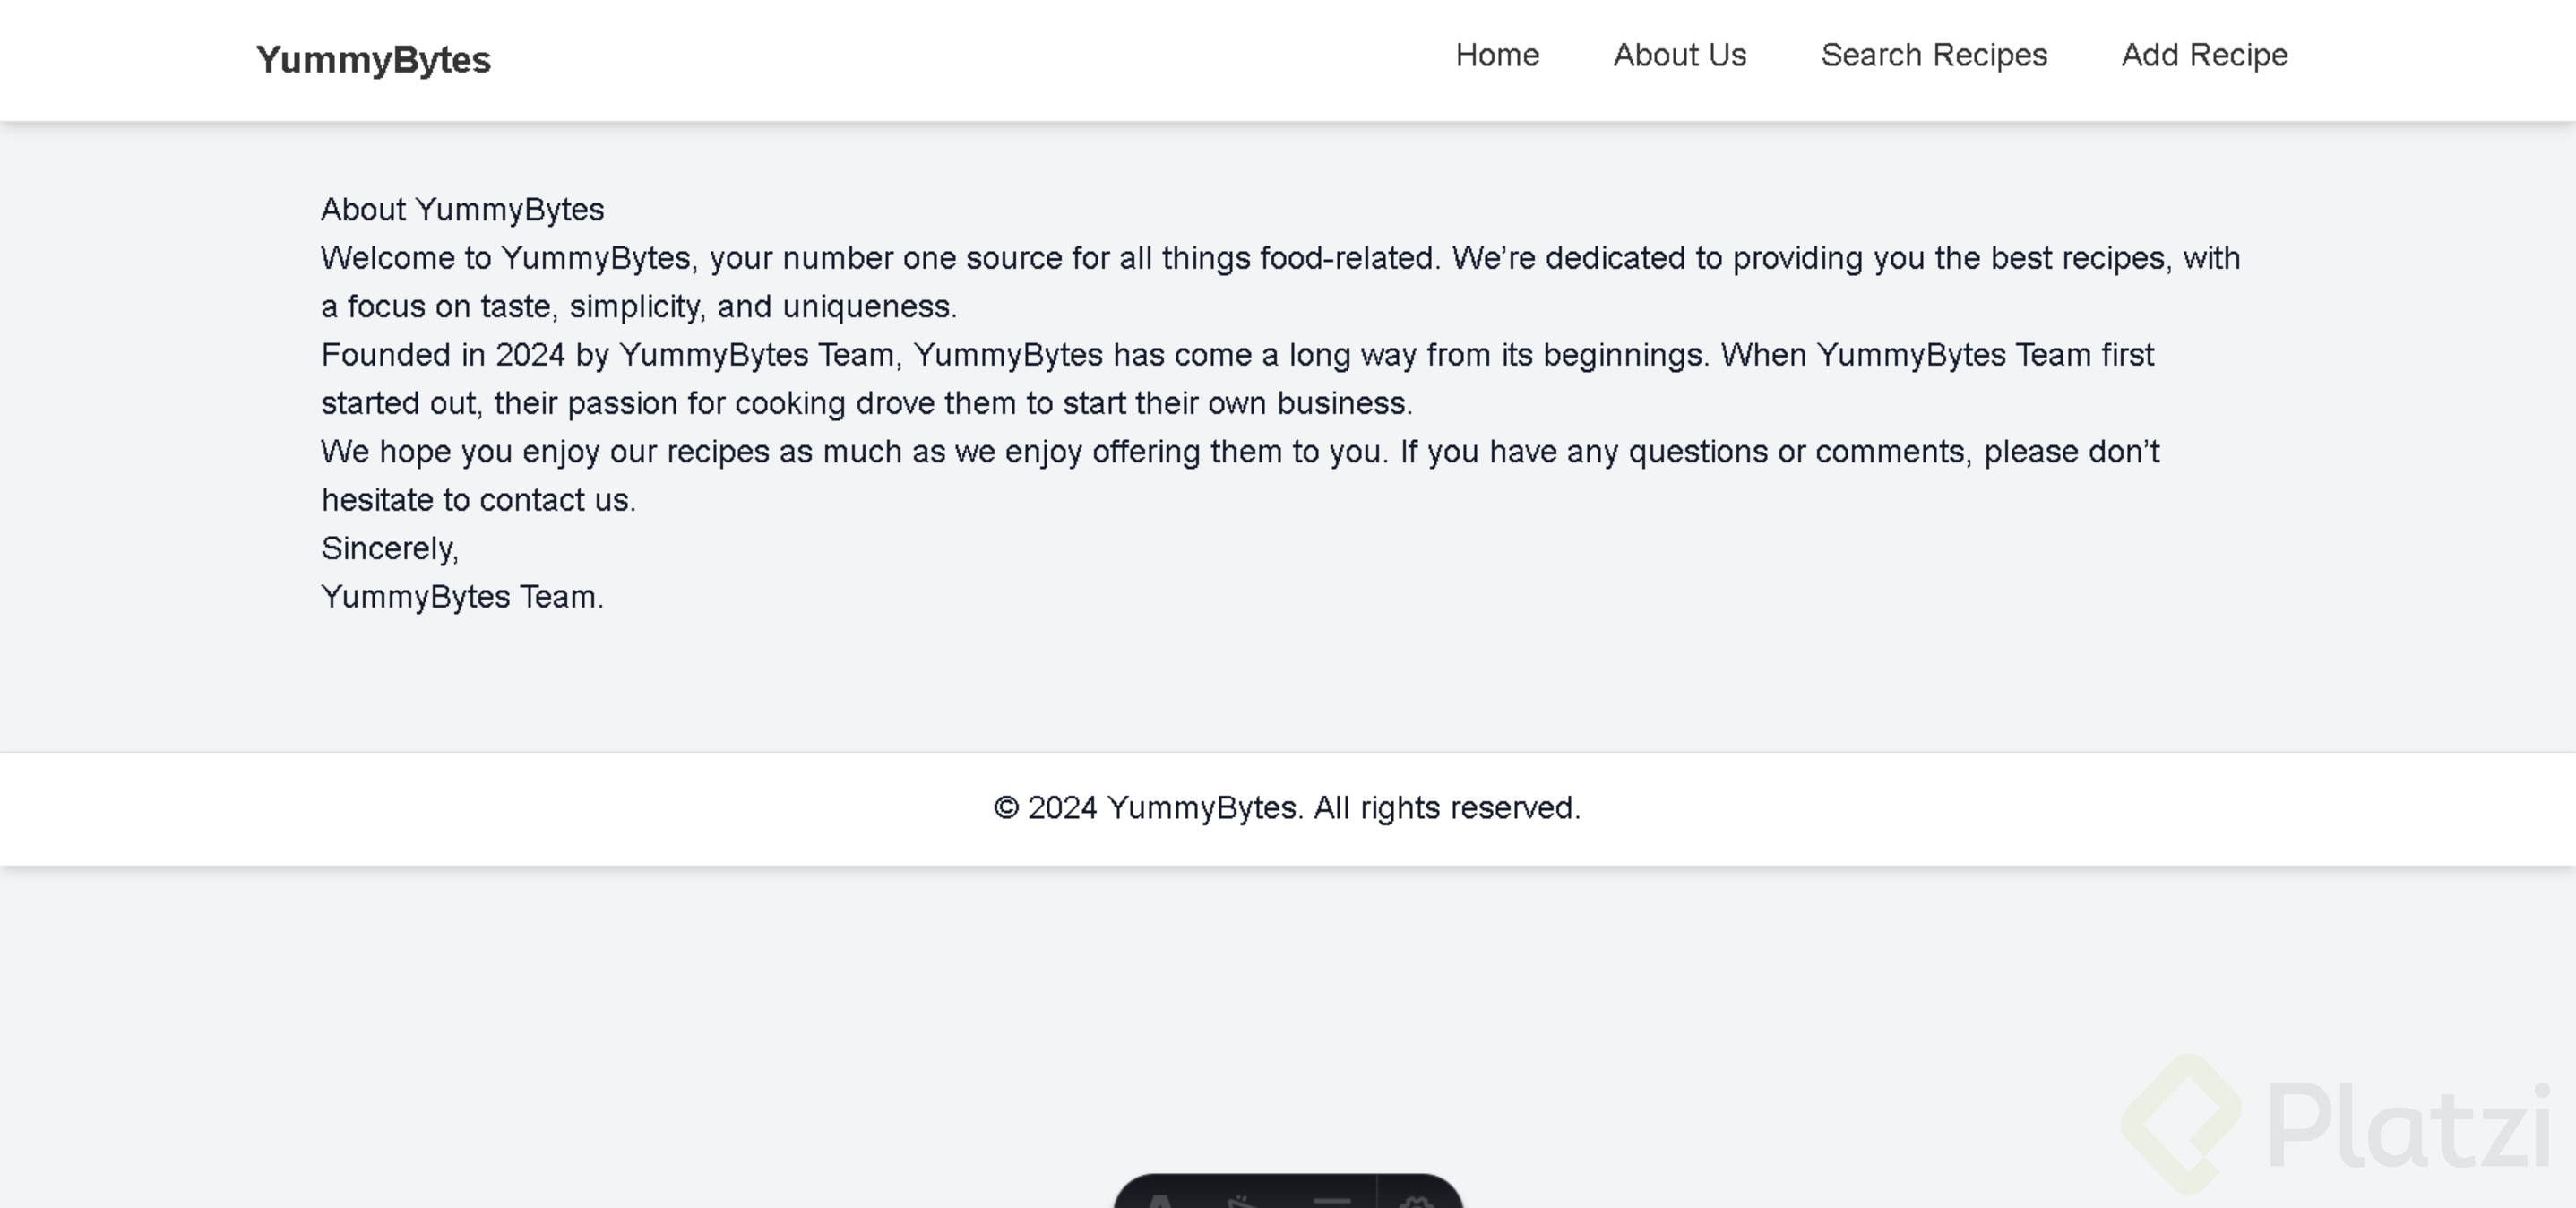Click the "Sincerely," line

pos(389,549)
